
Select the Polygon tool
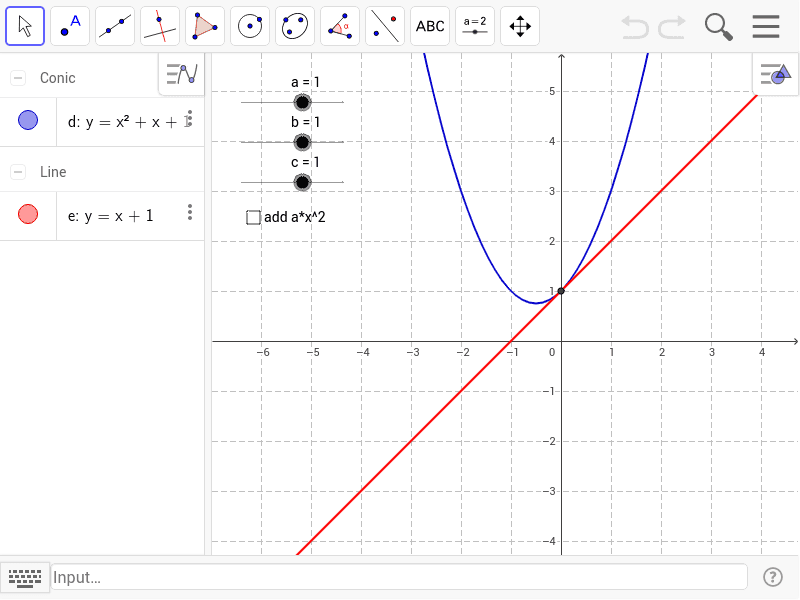pos(204,25)
